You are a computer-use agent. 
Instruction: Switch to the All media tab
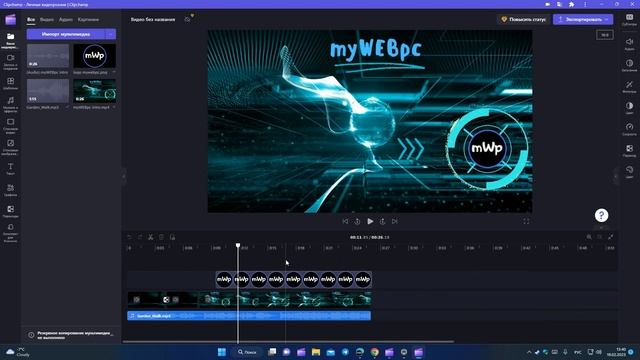[x=31, y=20]
